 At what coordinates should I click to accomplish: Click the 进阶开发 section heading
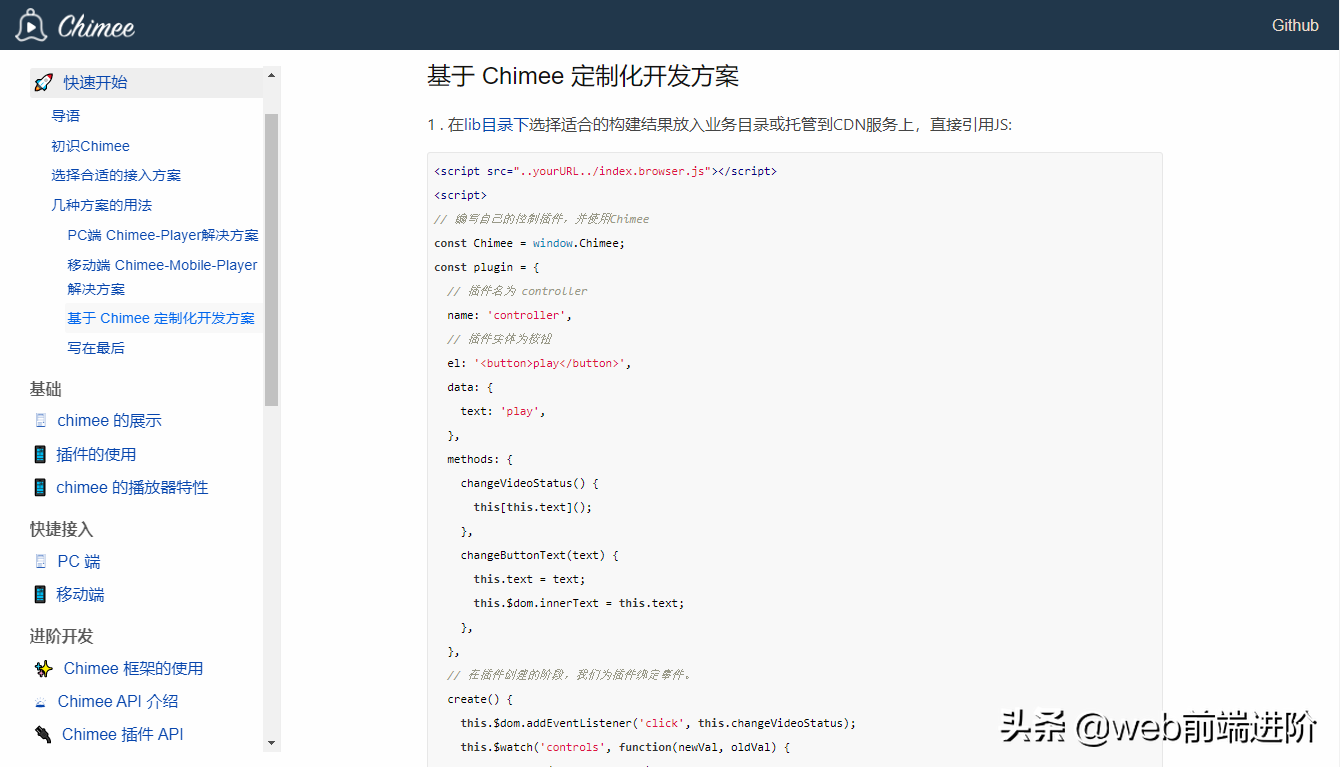[62, 636]
